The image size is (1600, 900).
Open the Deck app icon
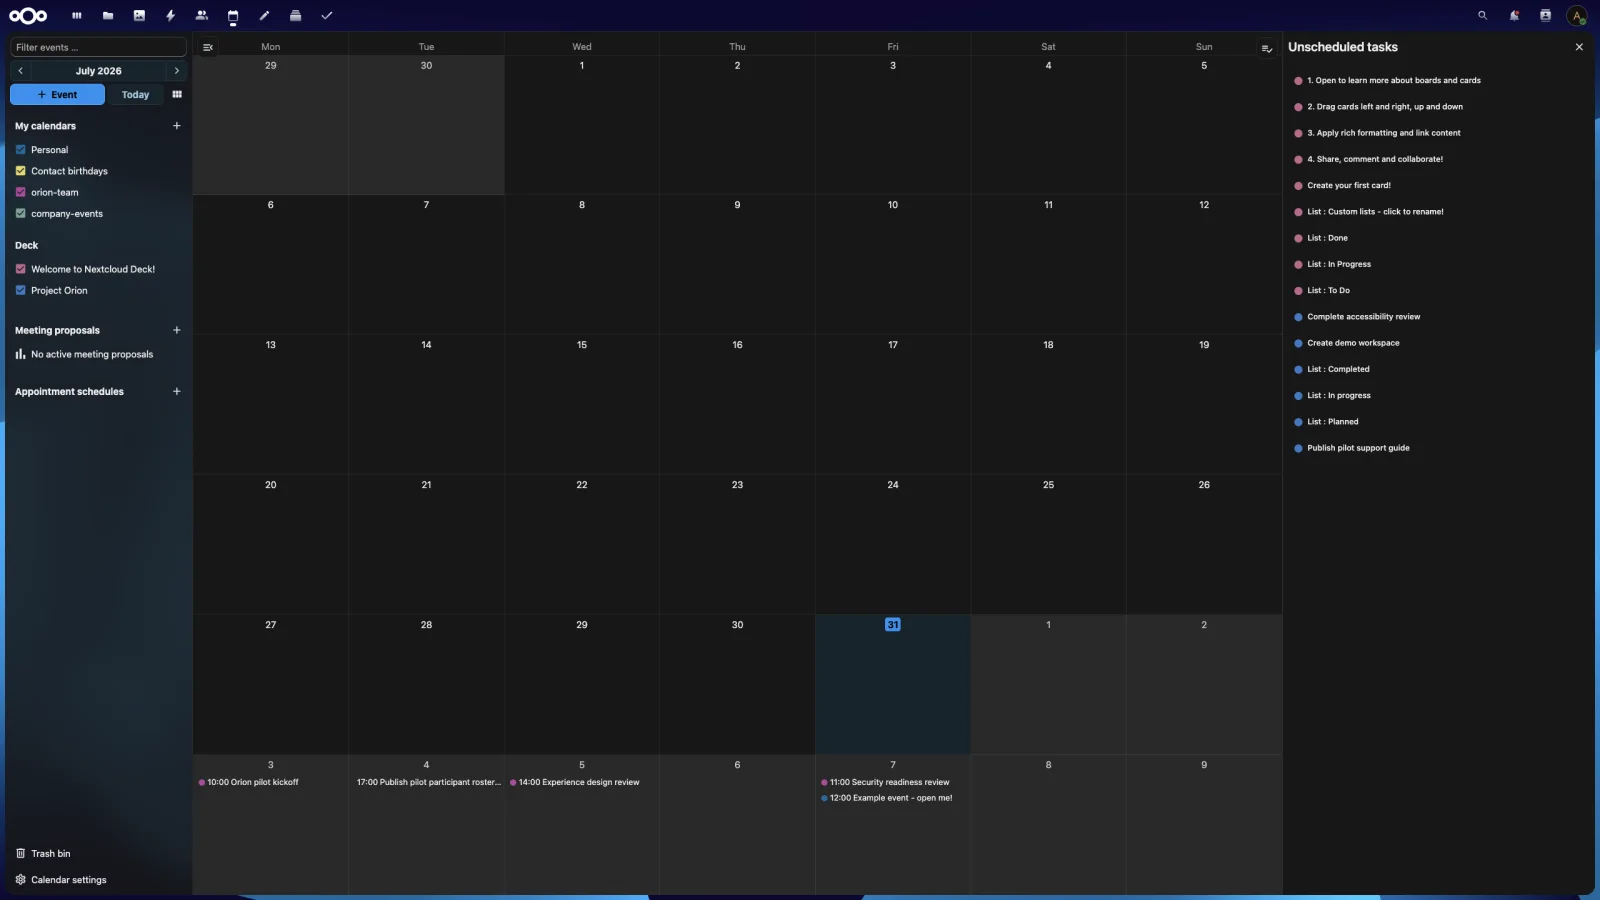tap(295, 15)
